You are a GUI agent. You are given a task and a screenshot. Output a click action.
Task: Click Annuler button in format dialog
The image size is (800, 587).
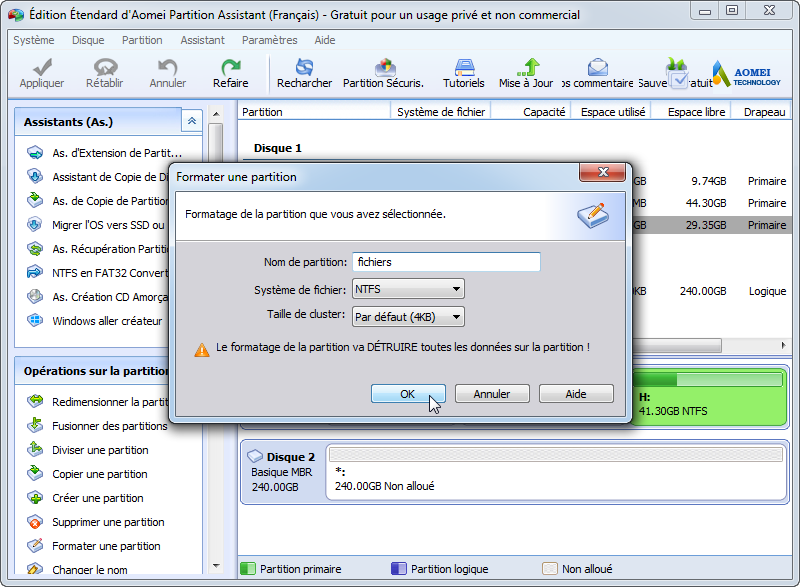coord(492,394)
